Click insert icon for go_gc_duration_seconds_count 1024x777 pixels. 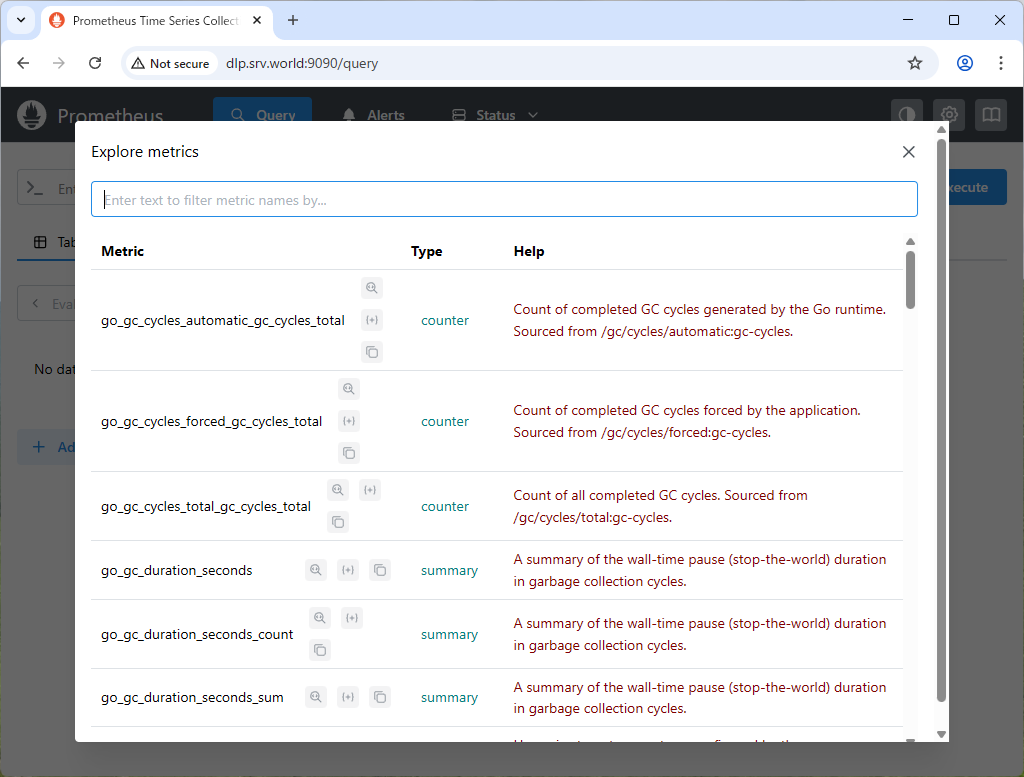click(352, 618)
